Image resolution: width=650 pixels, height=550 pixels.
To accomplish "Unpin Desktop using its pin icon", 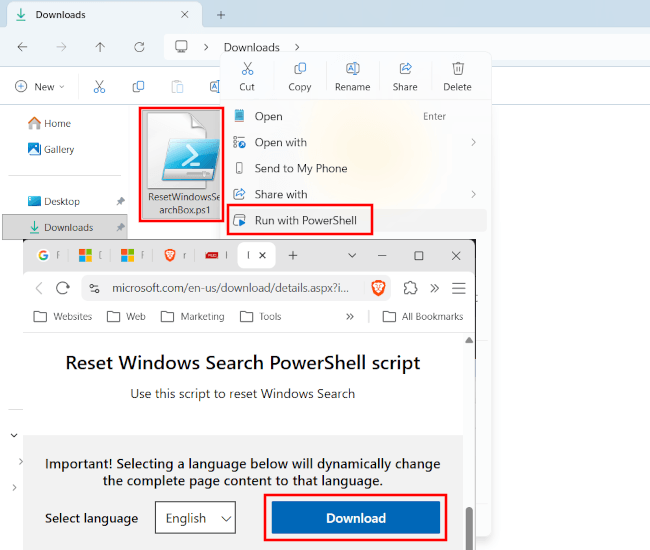I will [120, 201].
